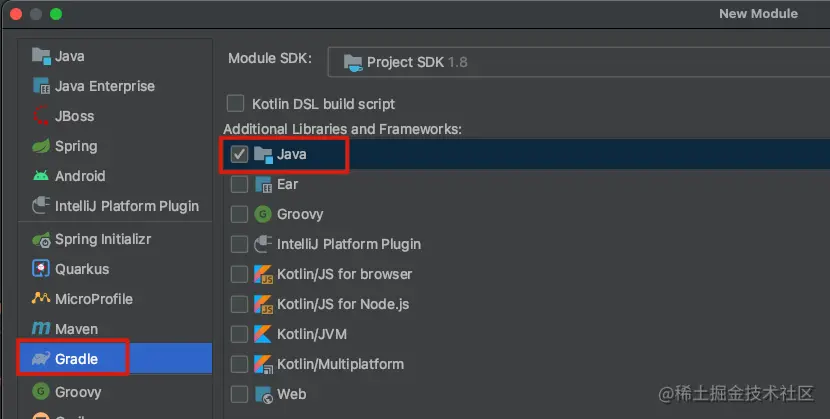Viewport: 830px width, 419px height.
Task: Check the Web framework checkbox
Action: coord(239,394)
